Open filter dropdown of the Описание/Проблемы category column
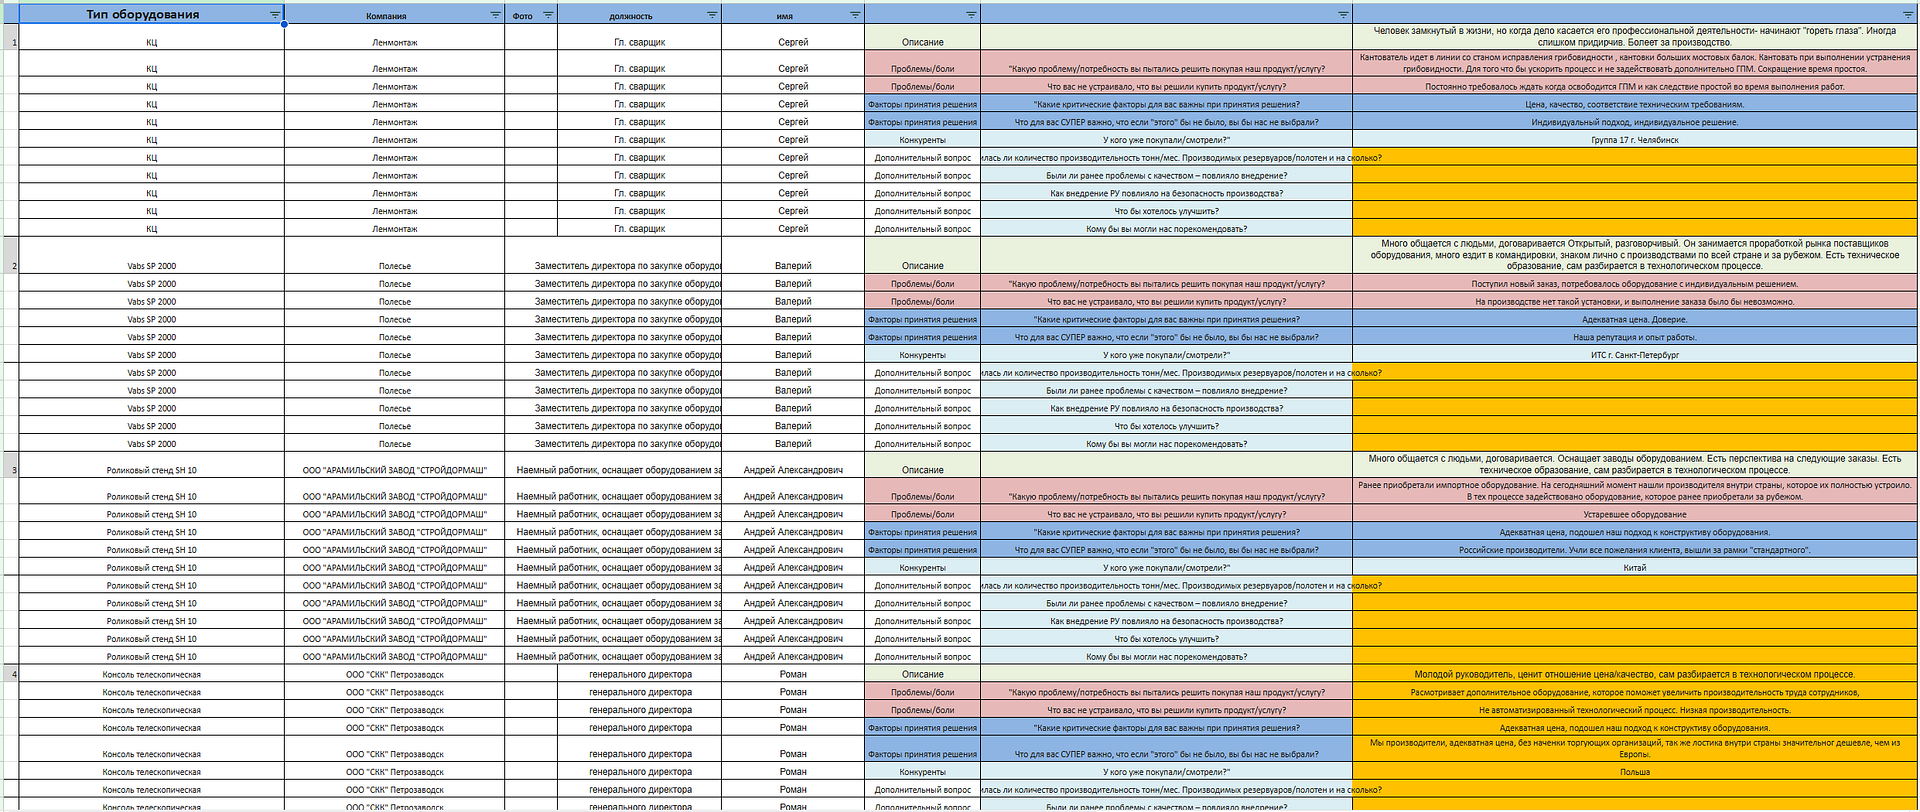 pyautogui.click(x=971, y=15)
